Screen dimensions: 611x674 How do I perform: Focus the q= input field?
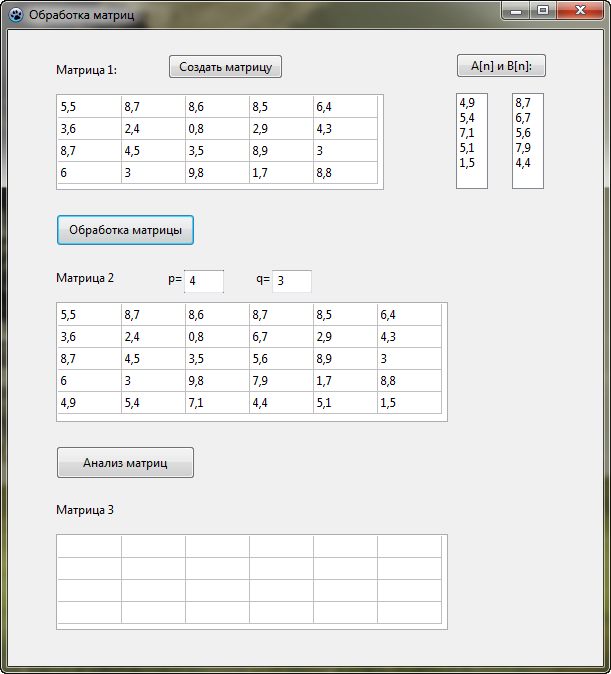pyautogui.click(x=292, y=281)
